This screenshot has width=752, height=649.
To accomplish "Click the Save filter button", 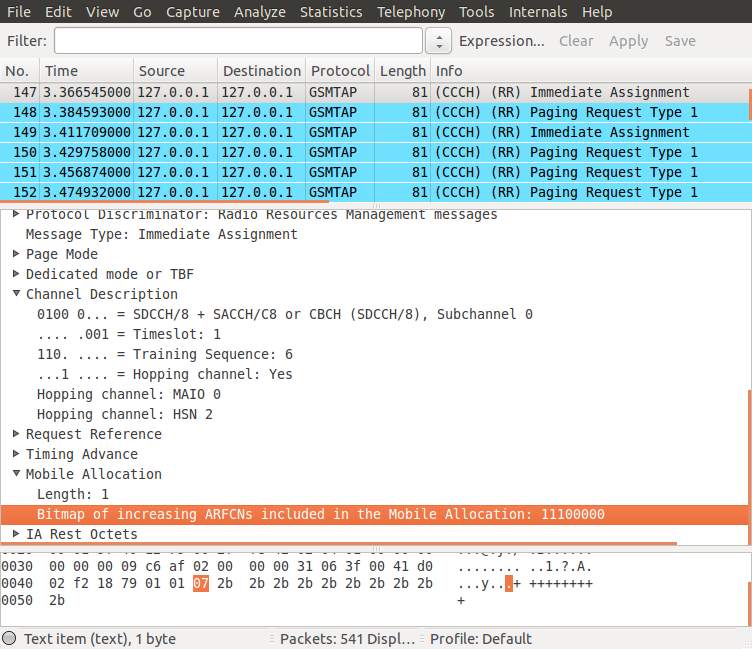I will [x=680, y=41].
